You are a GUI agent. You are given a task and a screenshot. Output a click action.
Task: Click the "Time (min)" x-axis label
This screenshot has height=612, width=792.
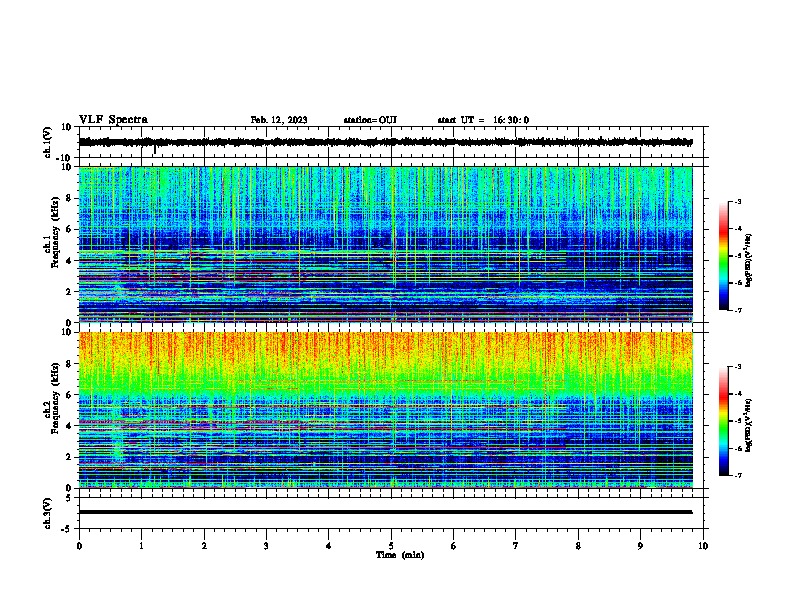pyautogui.click(x=400, y=555)
